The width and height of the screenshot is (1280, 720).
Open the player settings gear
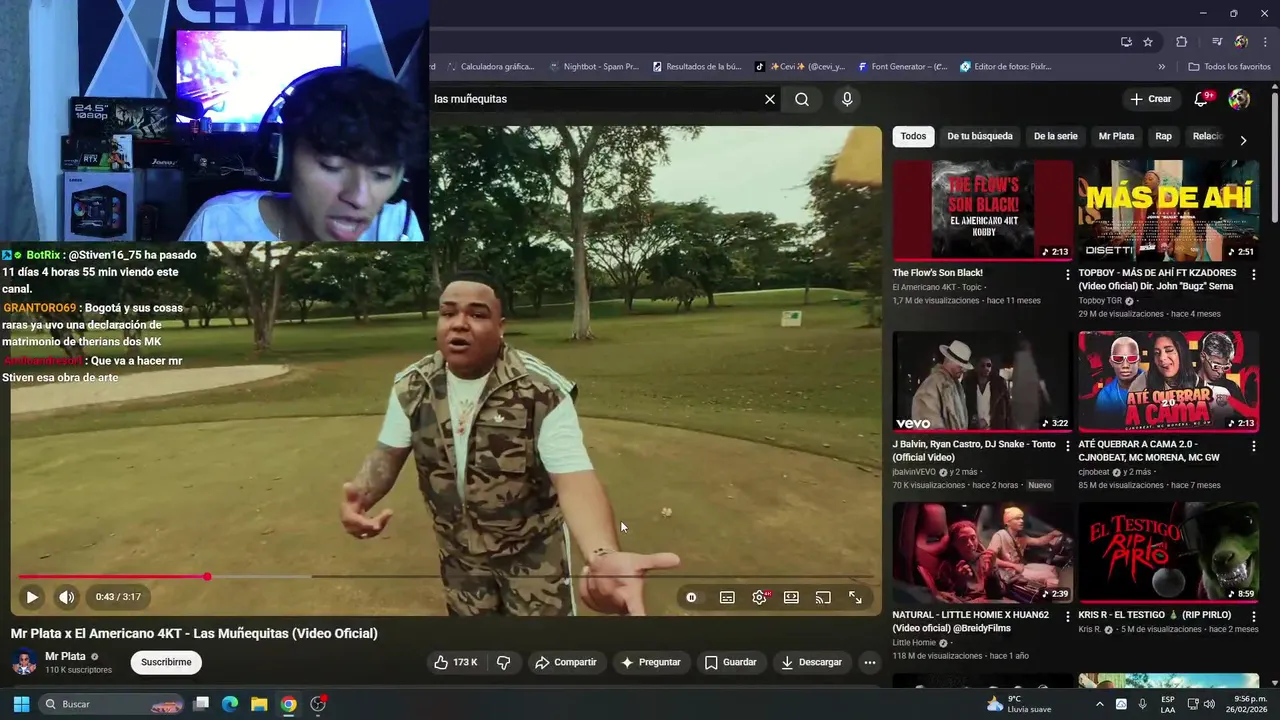click(760, 597)
